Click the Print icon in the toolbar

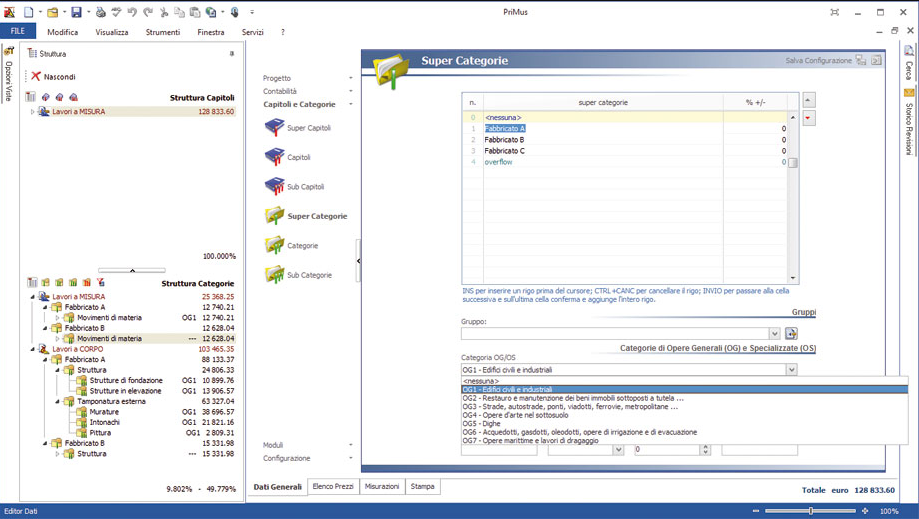tap(100, 12)
